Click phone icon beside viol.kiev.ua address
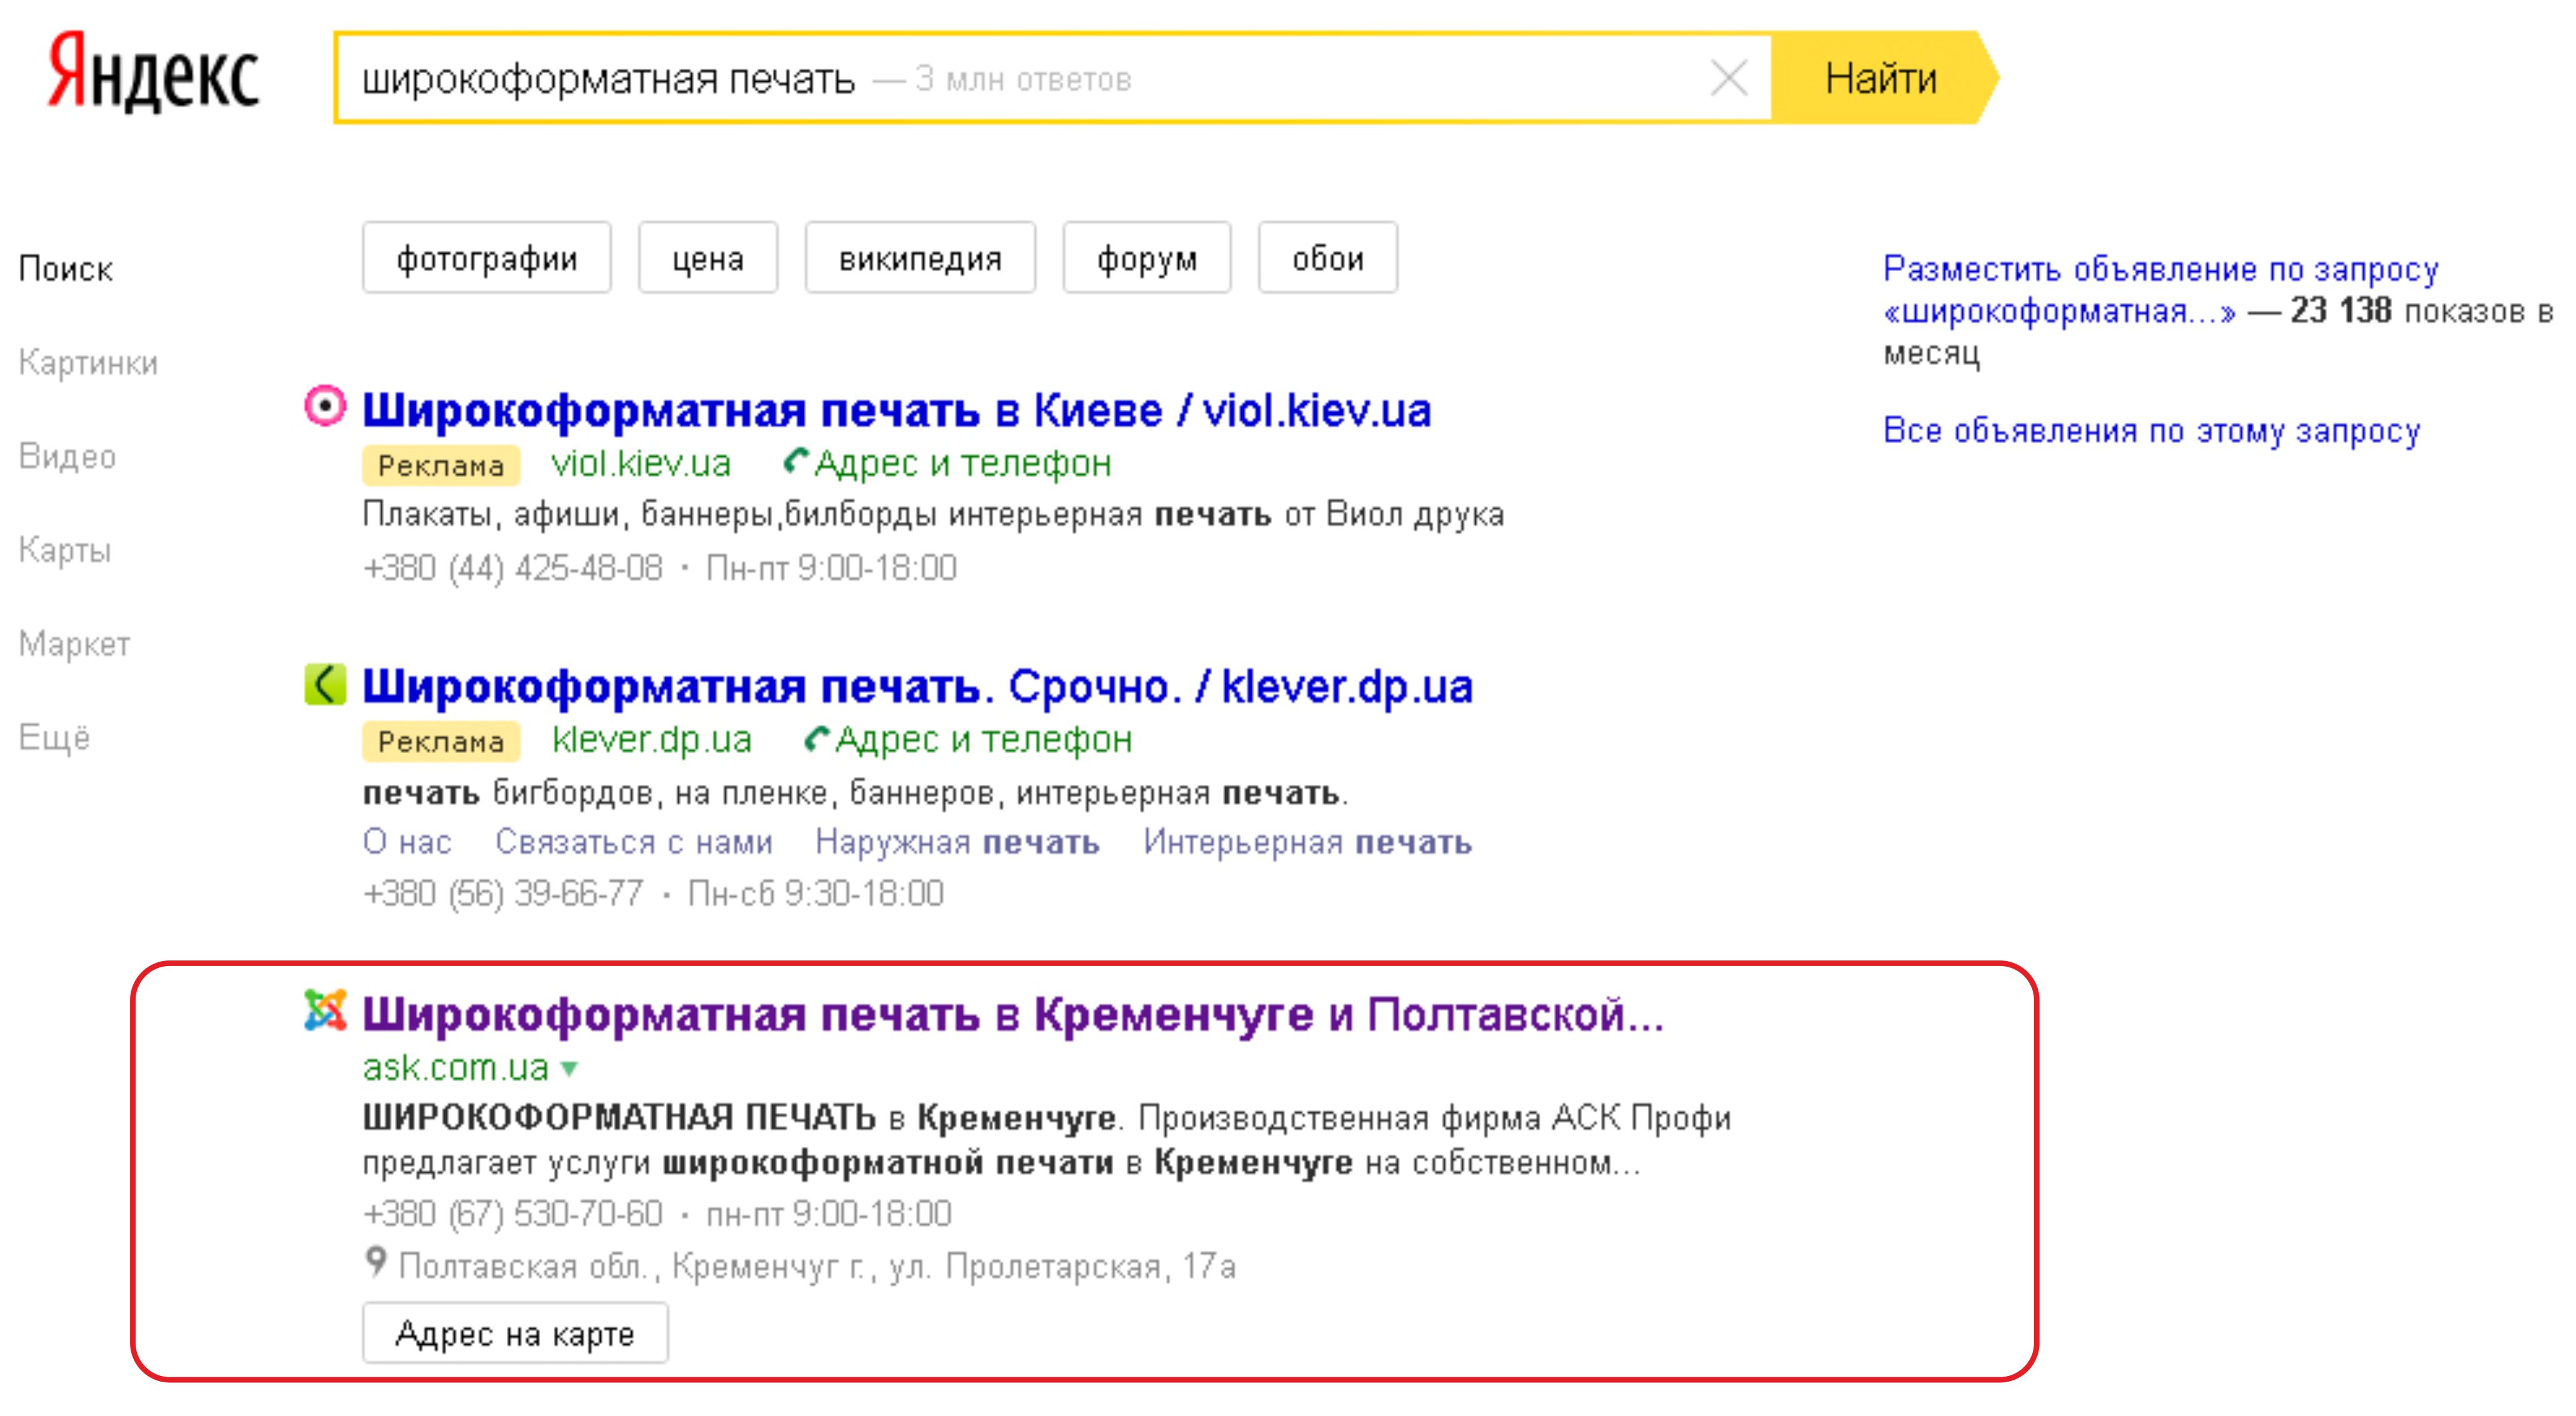The image size is (2576, 1416). pyautogui.click(x=796, y=461)
